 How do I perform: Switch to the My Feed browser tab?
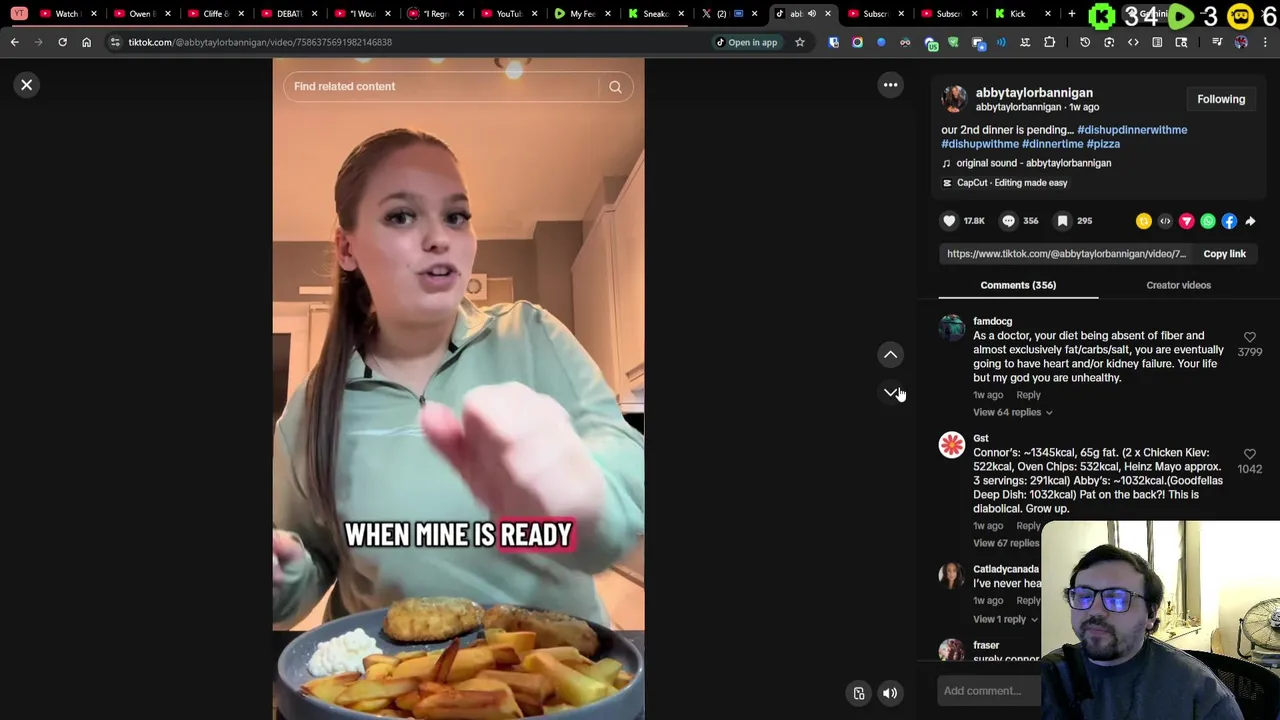tap(582, 14)
